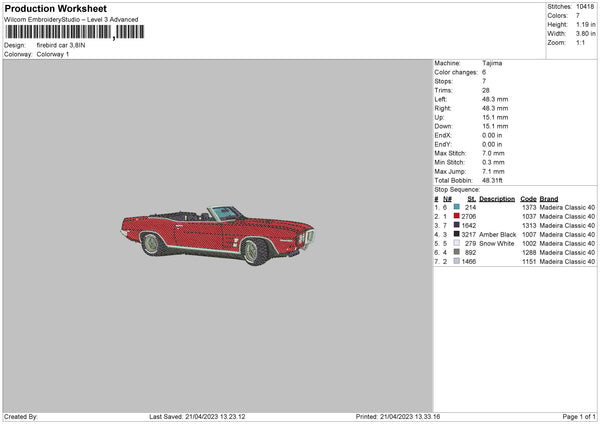Click the 'Stop Sequence:' label
The image size is (600, 424).
click(x=457, y=189)
